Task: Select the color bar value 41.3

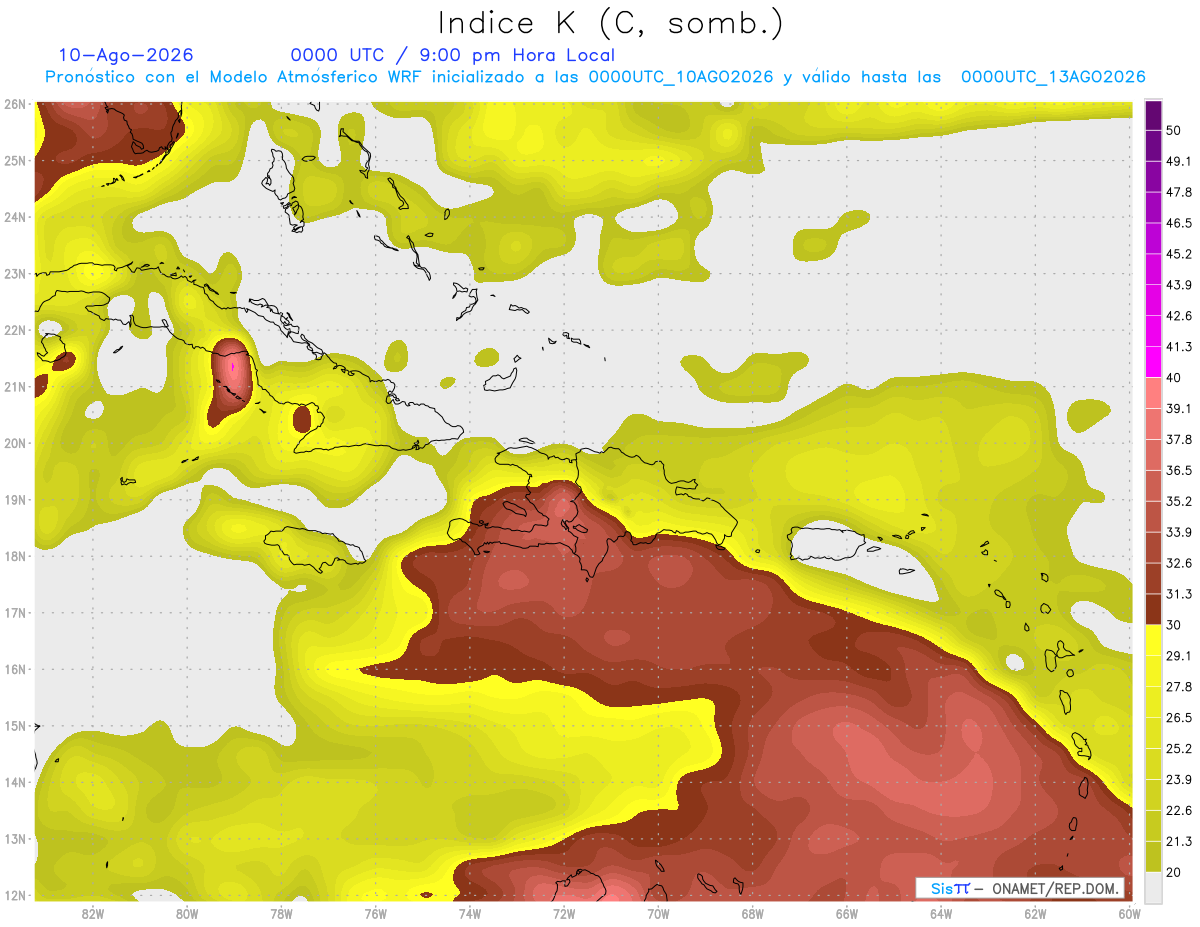Action: [1178, 347]
